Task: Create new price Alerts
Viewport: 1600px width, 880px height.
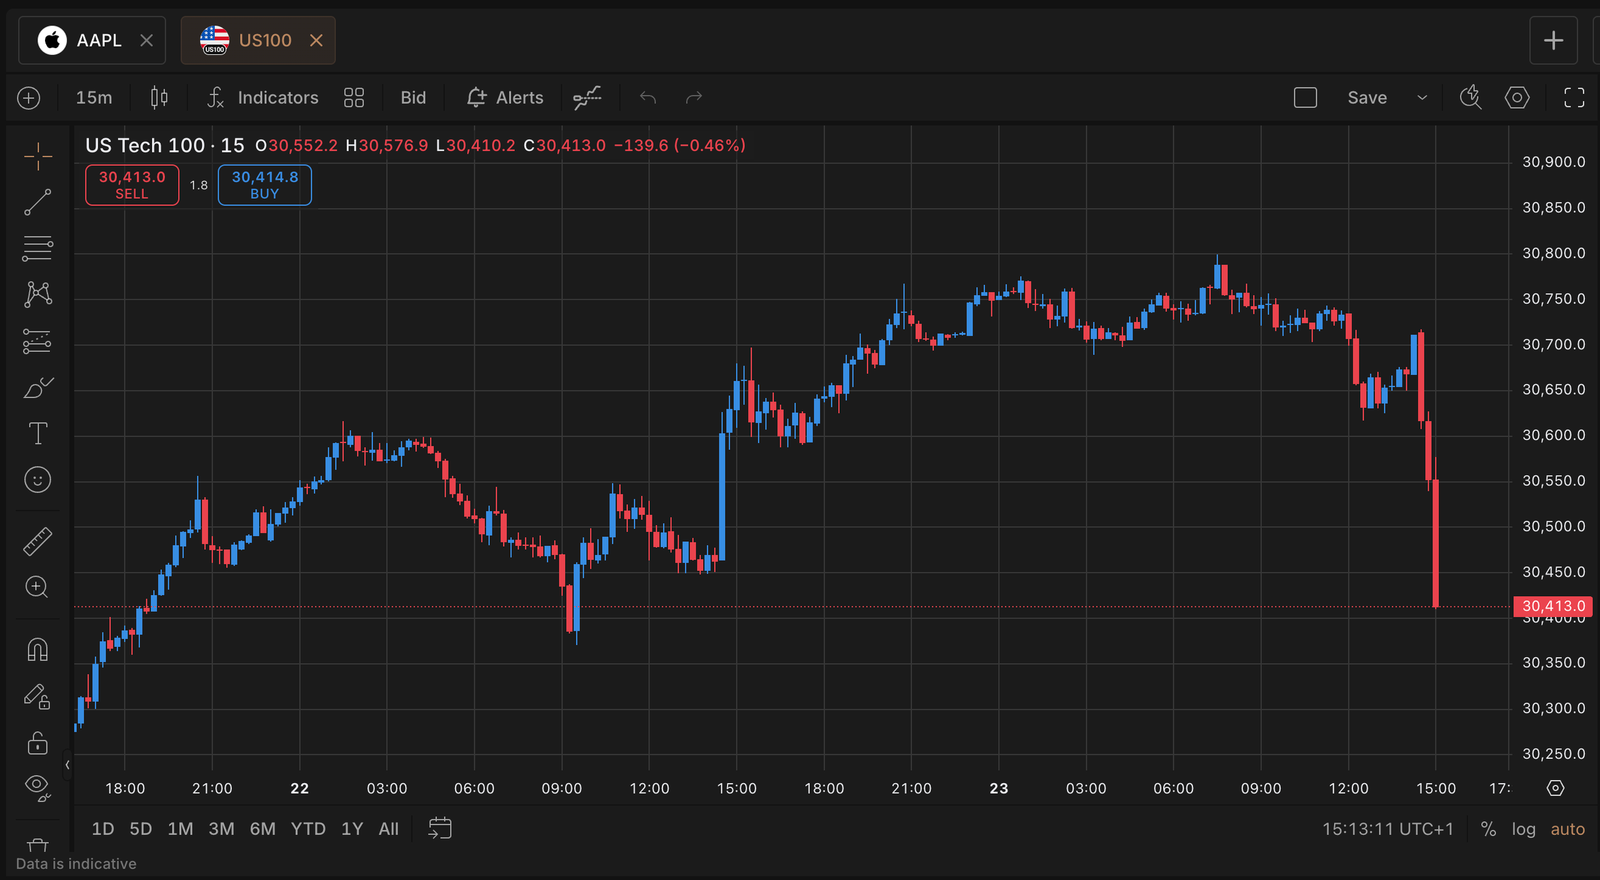Action: (505, 97)
